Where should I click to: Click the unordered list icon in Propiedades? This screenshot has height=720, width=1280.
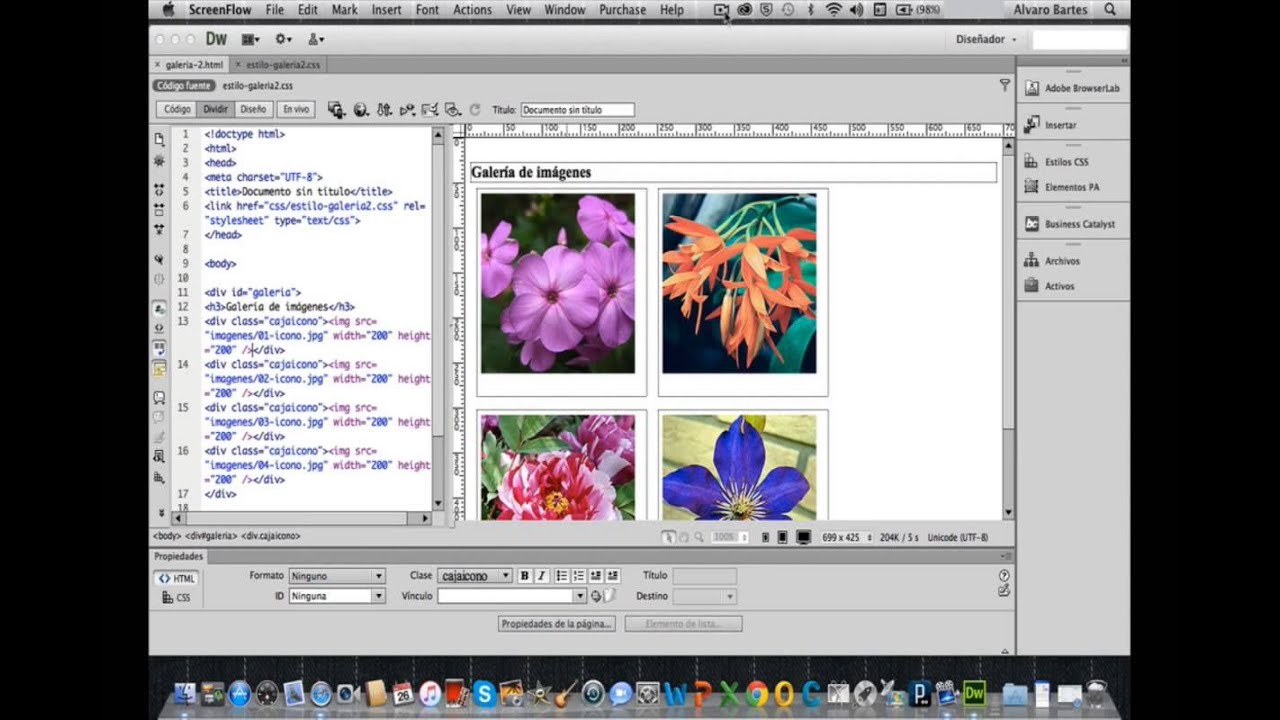(562, 576)
